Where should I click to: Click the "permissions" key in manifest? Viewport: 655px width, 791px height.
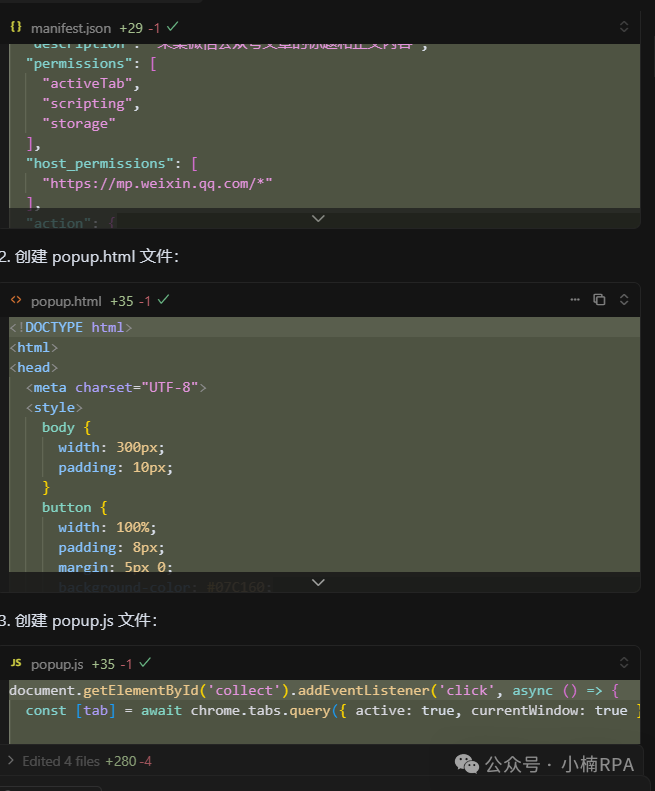79,64
